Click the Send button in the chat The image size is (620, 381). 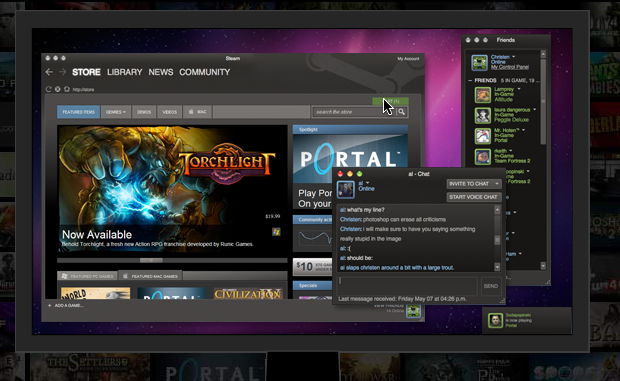[x=491, y=286]
